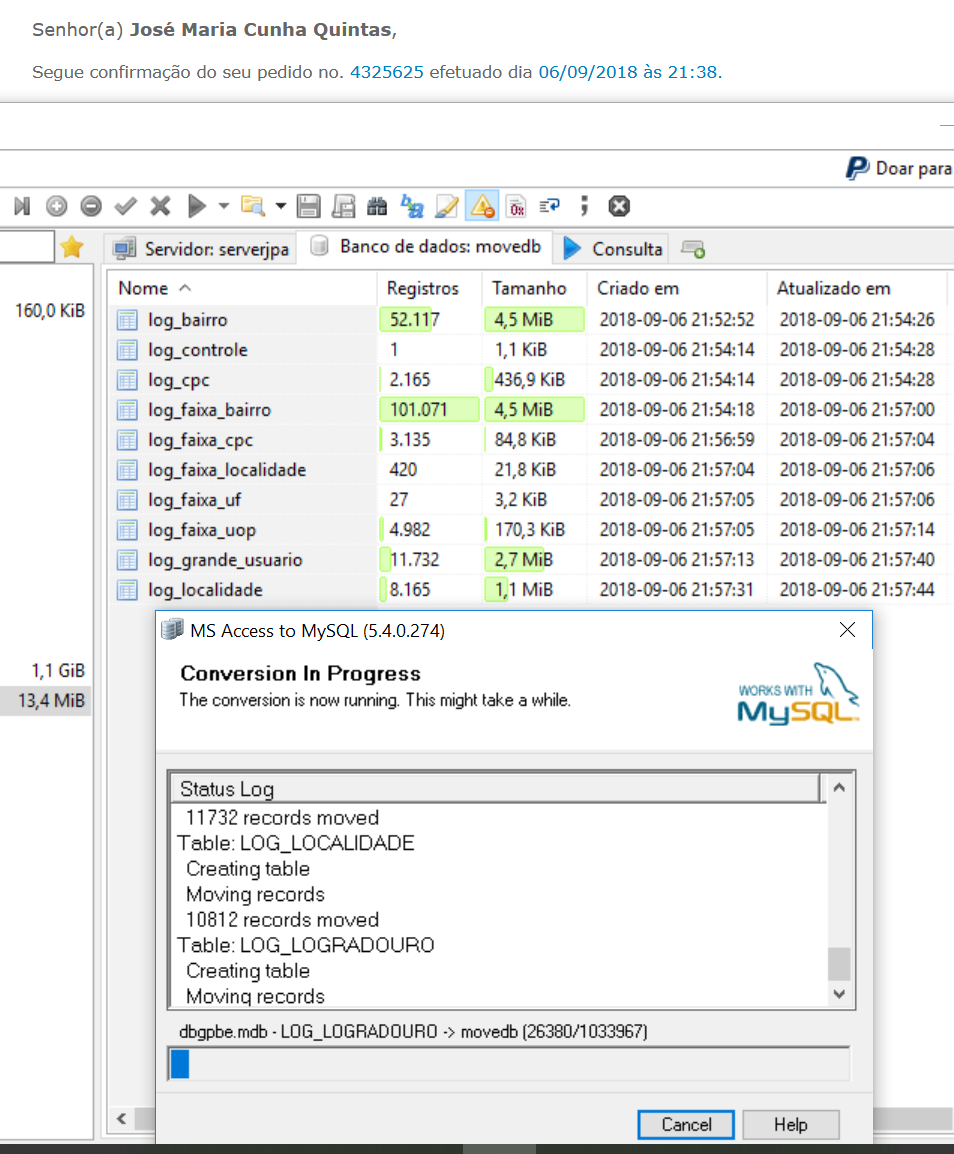The width and height of the screenshot is (954, 1154).
Task: Click the post changes checkmark icon
Action: coord(125,207)
